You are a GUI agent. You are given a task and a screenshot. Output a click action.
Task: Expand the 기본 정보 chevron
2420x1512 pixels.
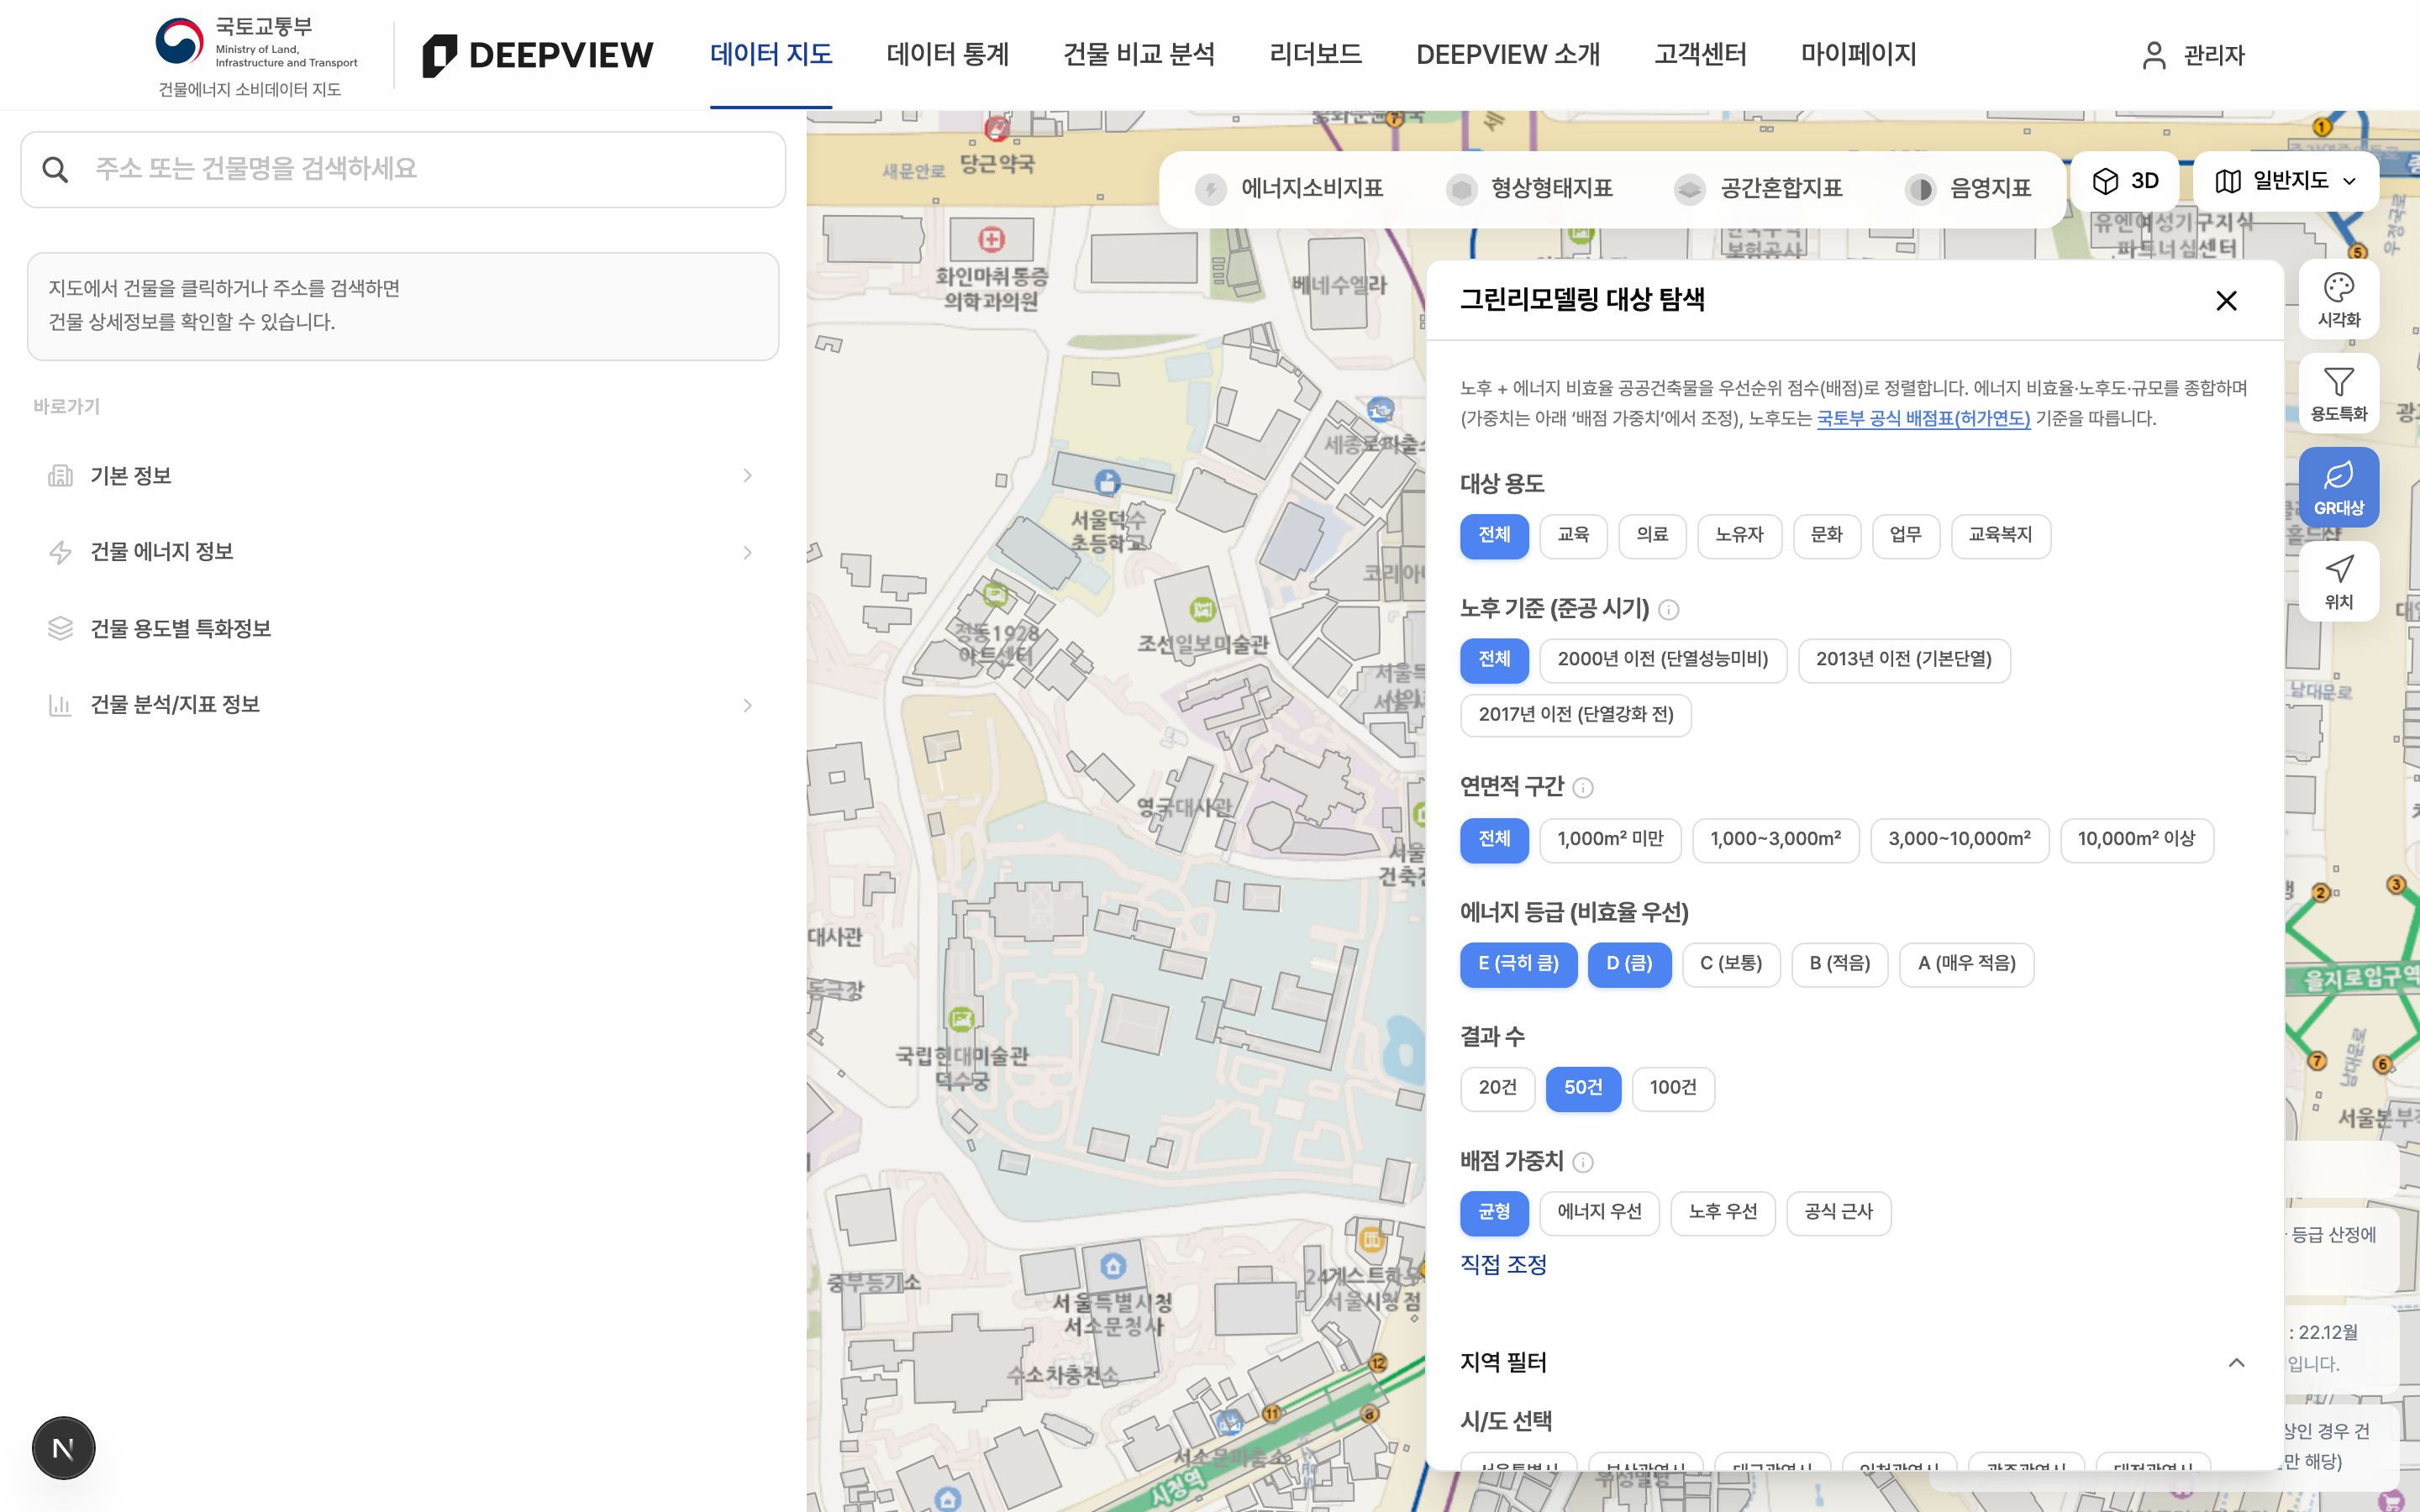point(747,476)
